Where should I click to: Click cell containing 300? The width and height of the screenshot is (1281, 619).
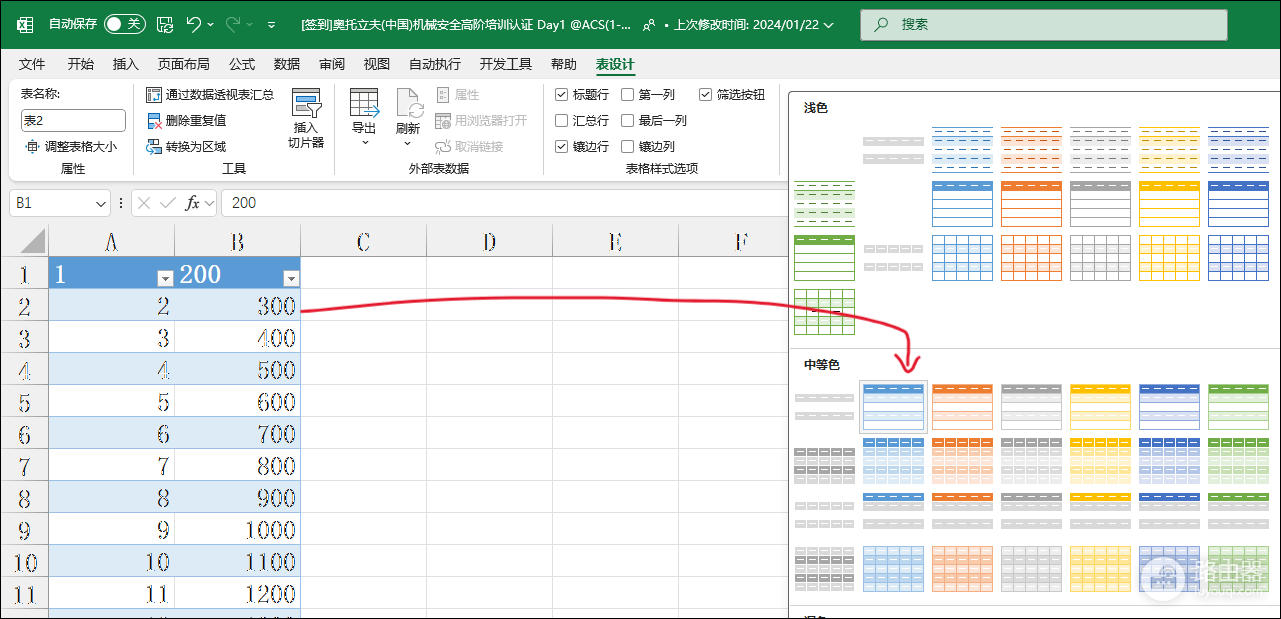[238, 306]
